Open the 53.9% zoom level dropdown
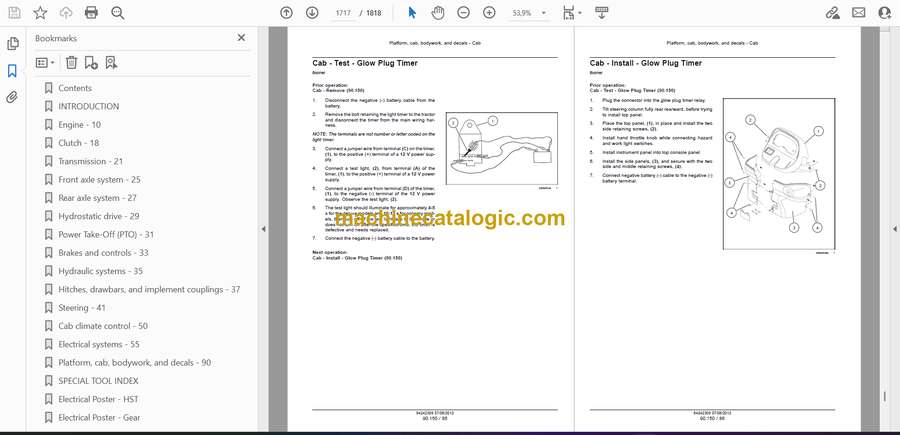 (529, 13)
